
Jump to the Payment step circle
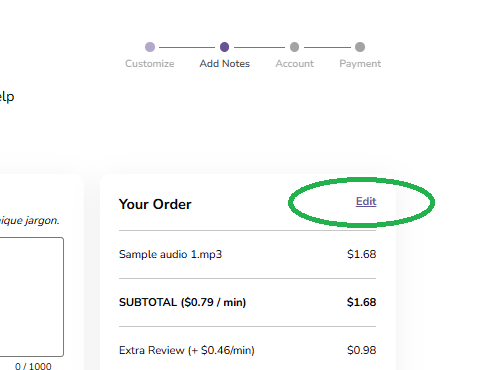point(360,47)
